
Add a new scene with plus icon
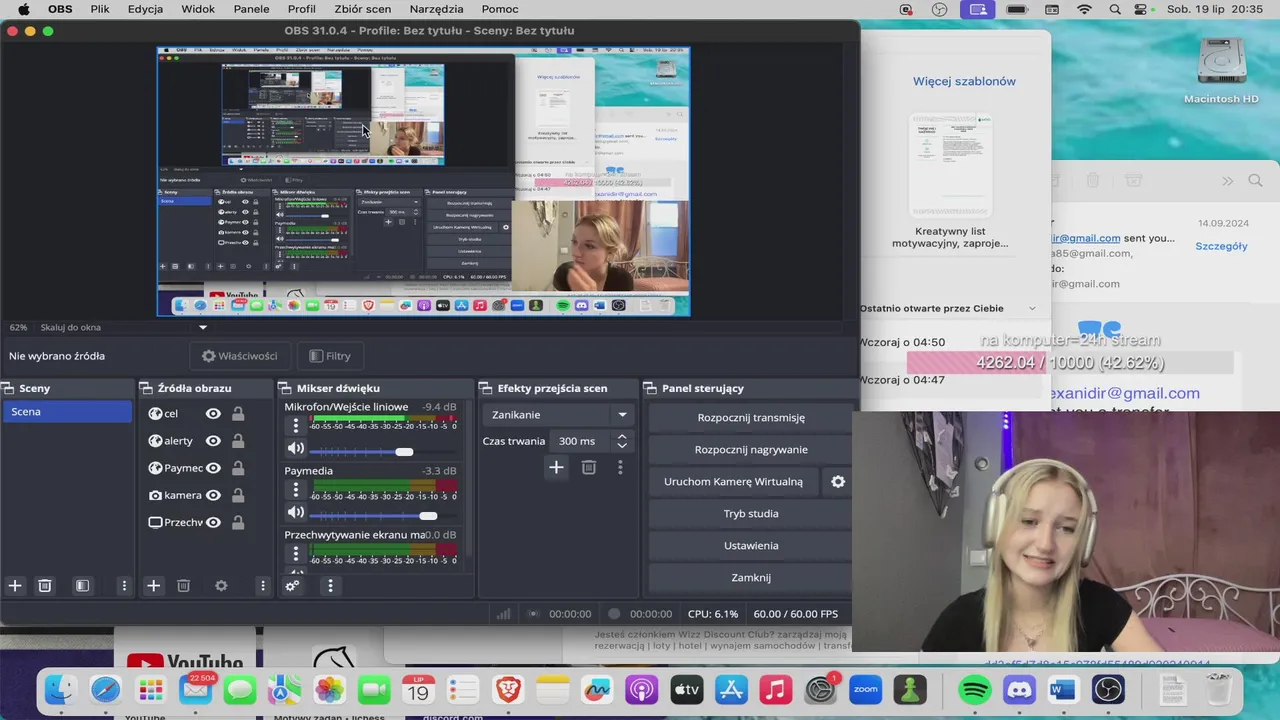(15, 586)
